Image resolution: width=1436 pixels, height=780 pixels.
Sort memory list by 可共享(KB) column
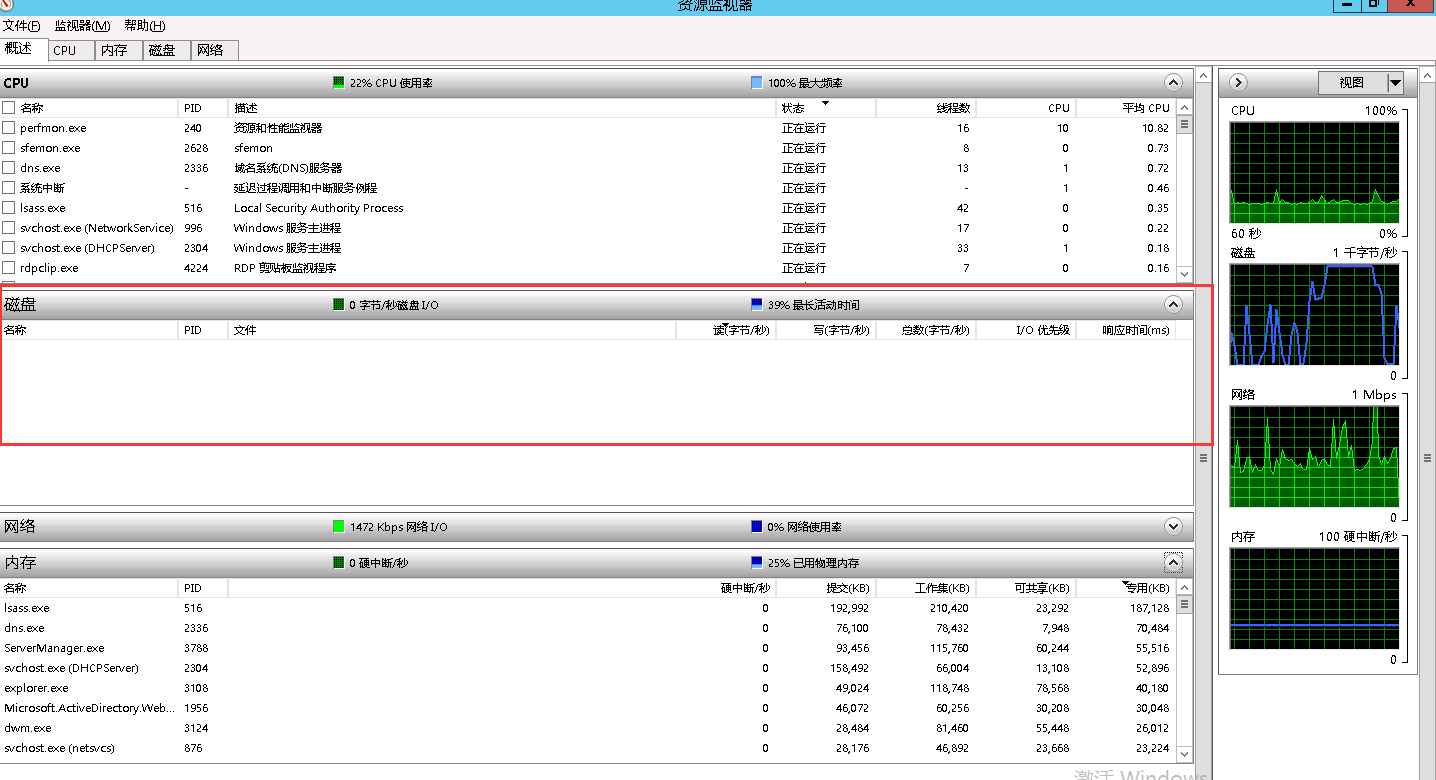point(1026,588)
